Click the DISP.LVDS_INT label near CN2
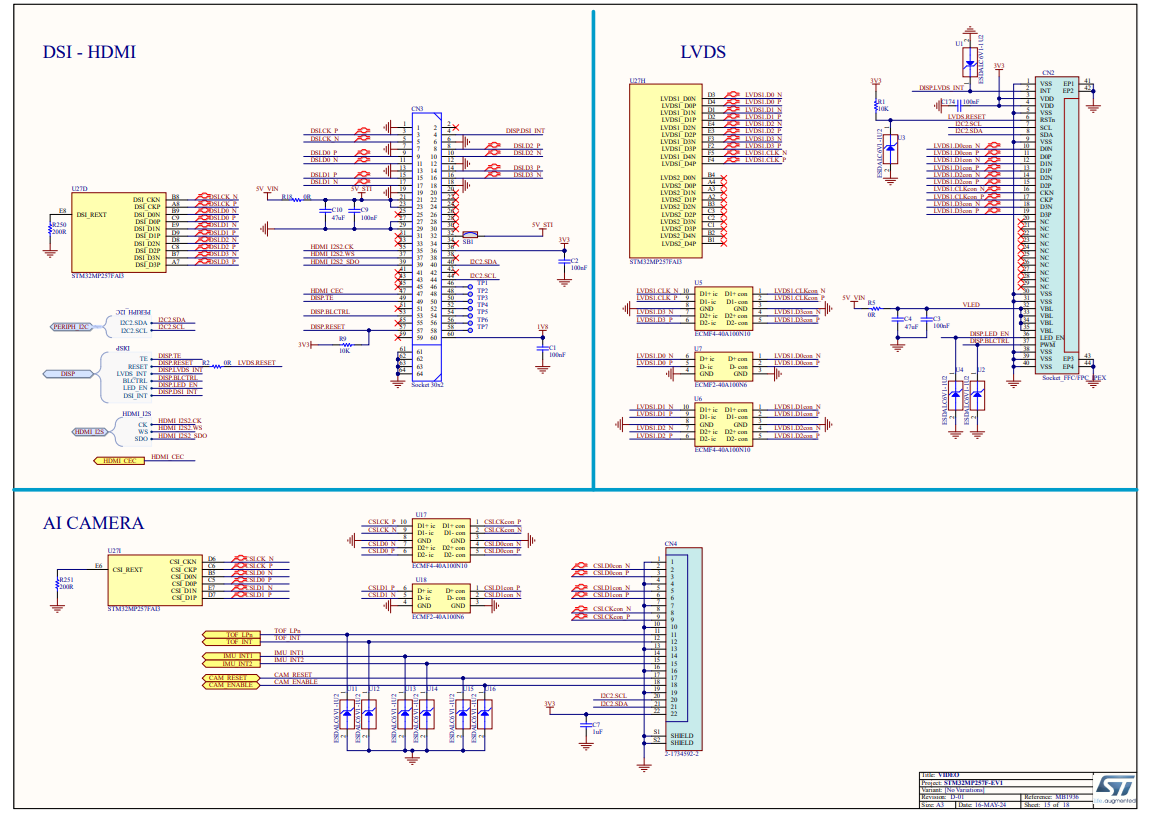Image resolution: width=1150 pixels, height=815 pixels. (941, 88)
